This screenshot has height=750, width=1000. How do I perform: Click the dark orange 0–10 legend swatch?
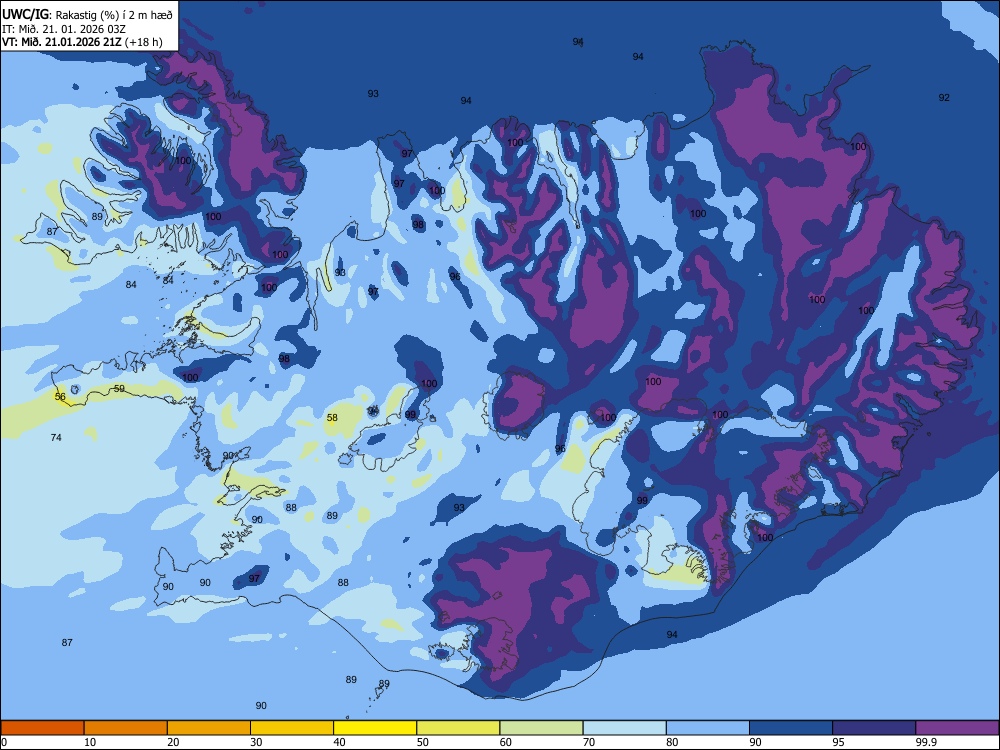click(x=42, y=728)
